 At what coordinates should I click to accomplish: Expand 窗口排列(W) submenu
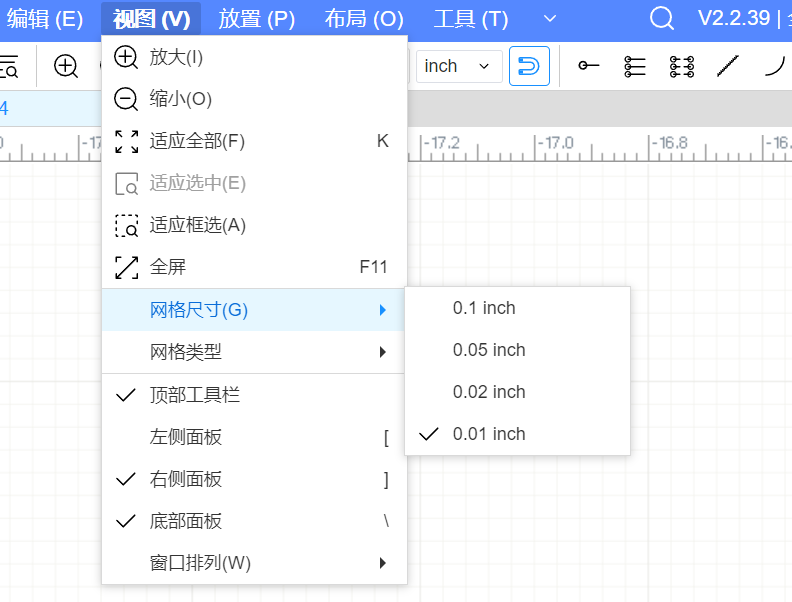pos(254,563)
